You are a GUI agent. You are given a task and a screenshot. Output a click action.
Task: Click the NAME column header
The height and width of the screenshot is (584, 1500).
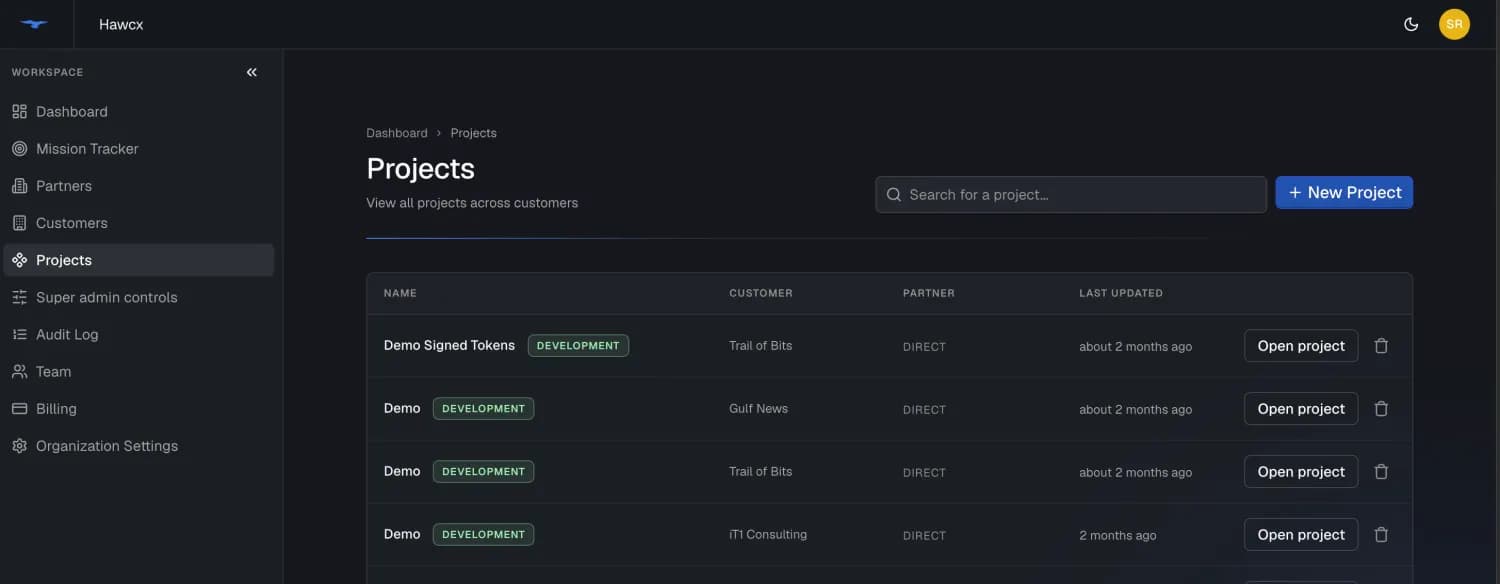click(400, 293)
